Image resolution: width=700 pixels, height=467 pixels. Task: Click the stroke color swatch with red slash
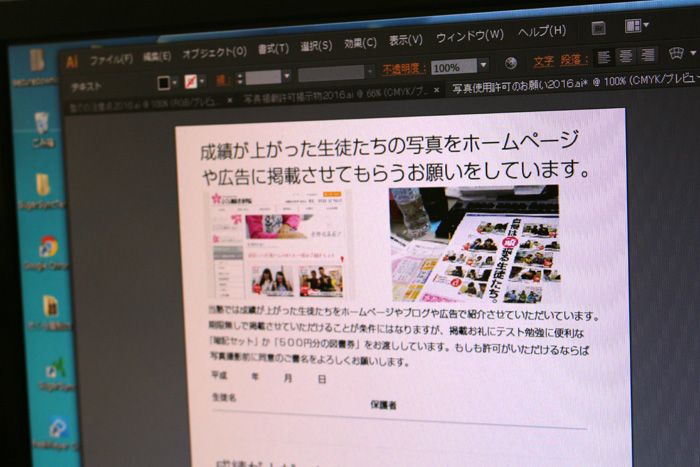[x=191, y=80]
